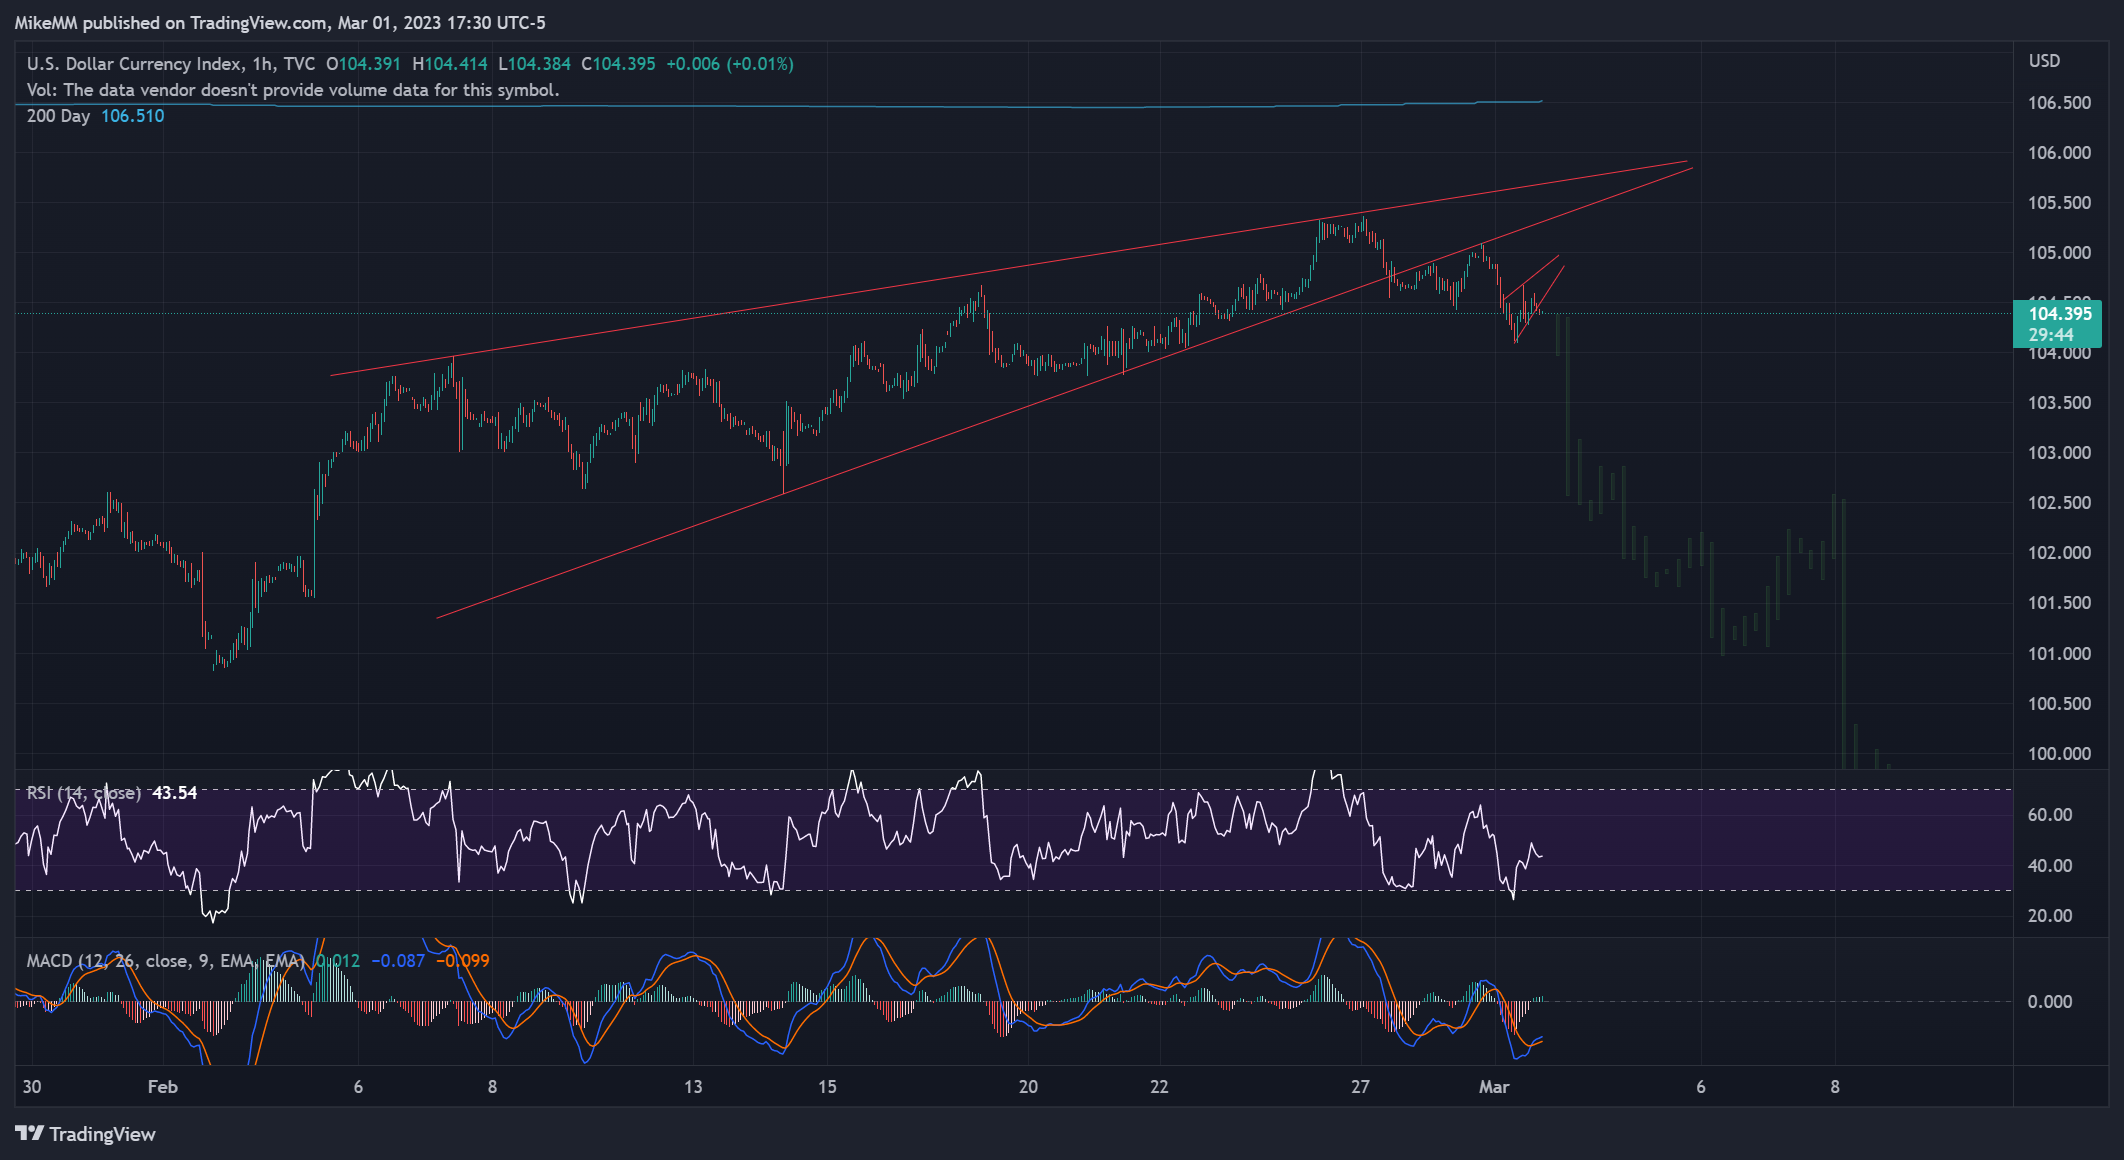Viewport: 2124px width, 1160px height.
Task: Click the RSI 60.00 axis label
Action: click(2050, 815)
